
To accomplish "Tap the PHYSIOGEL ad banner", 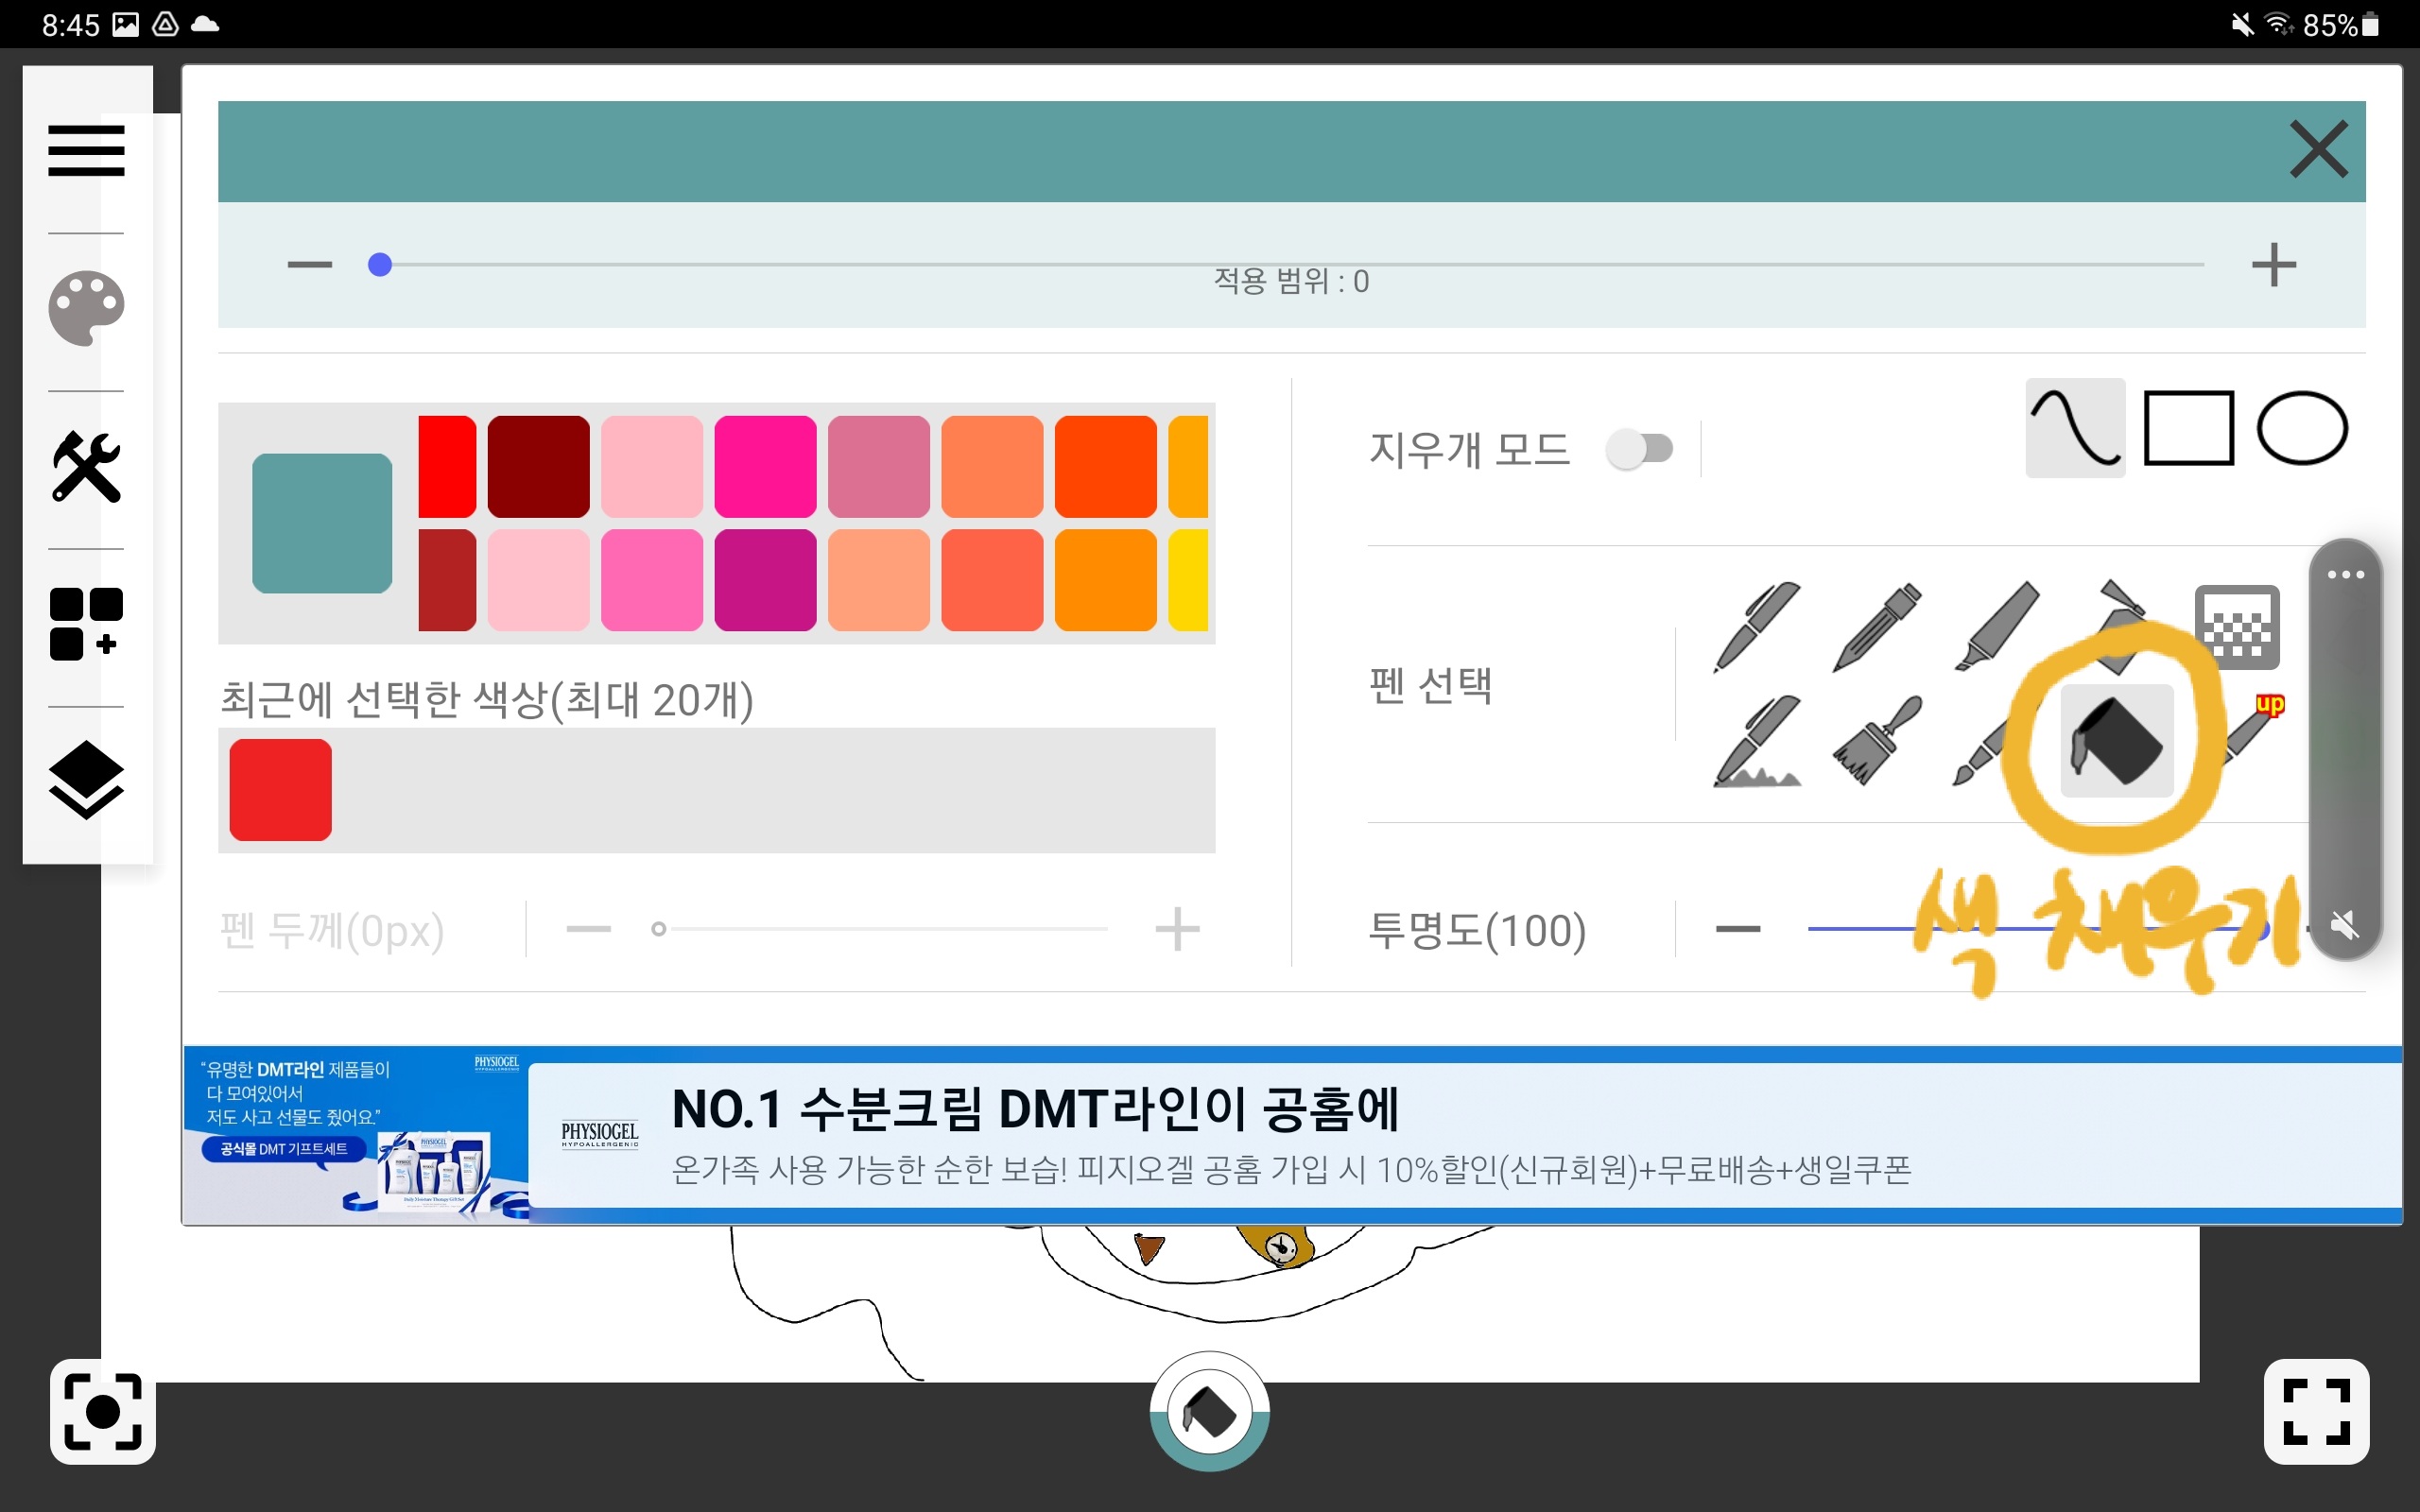I will (1290, 1136).
